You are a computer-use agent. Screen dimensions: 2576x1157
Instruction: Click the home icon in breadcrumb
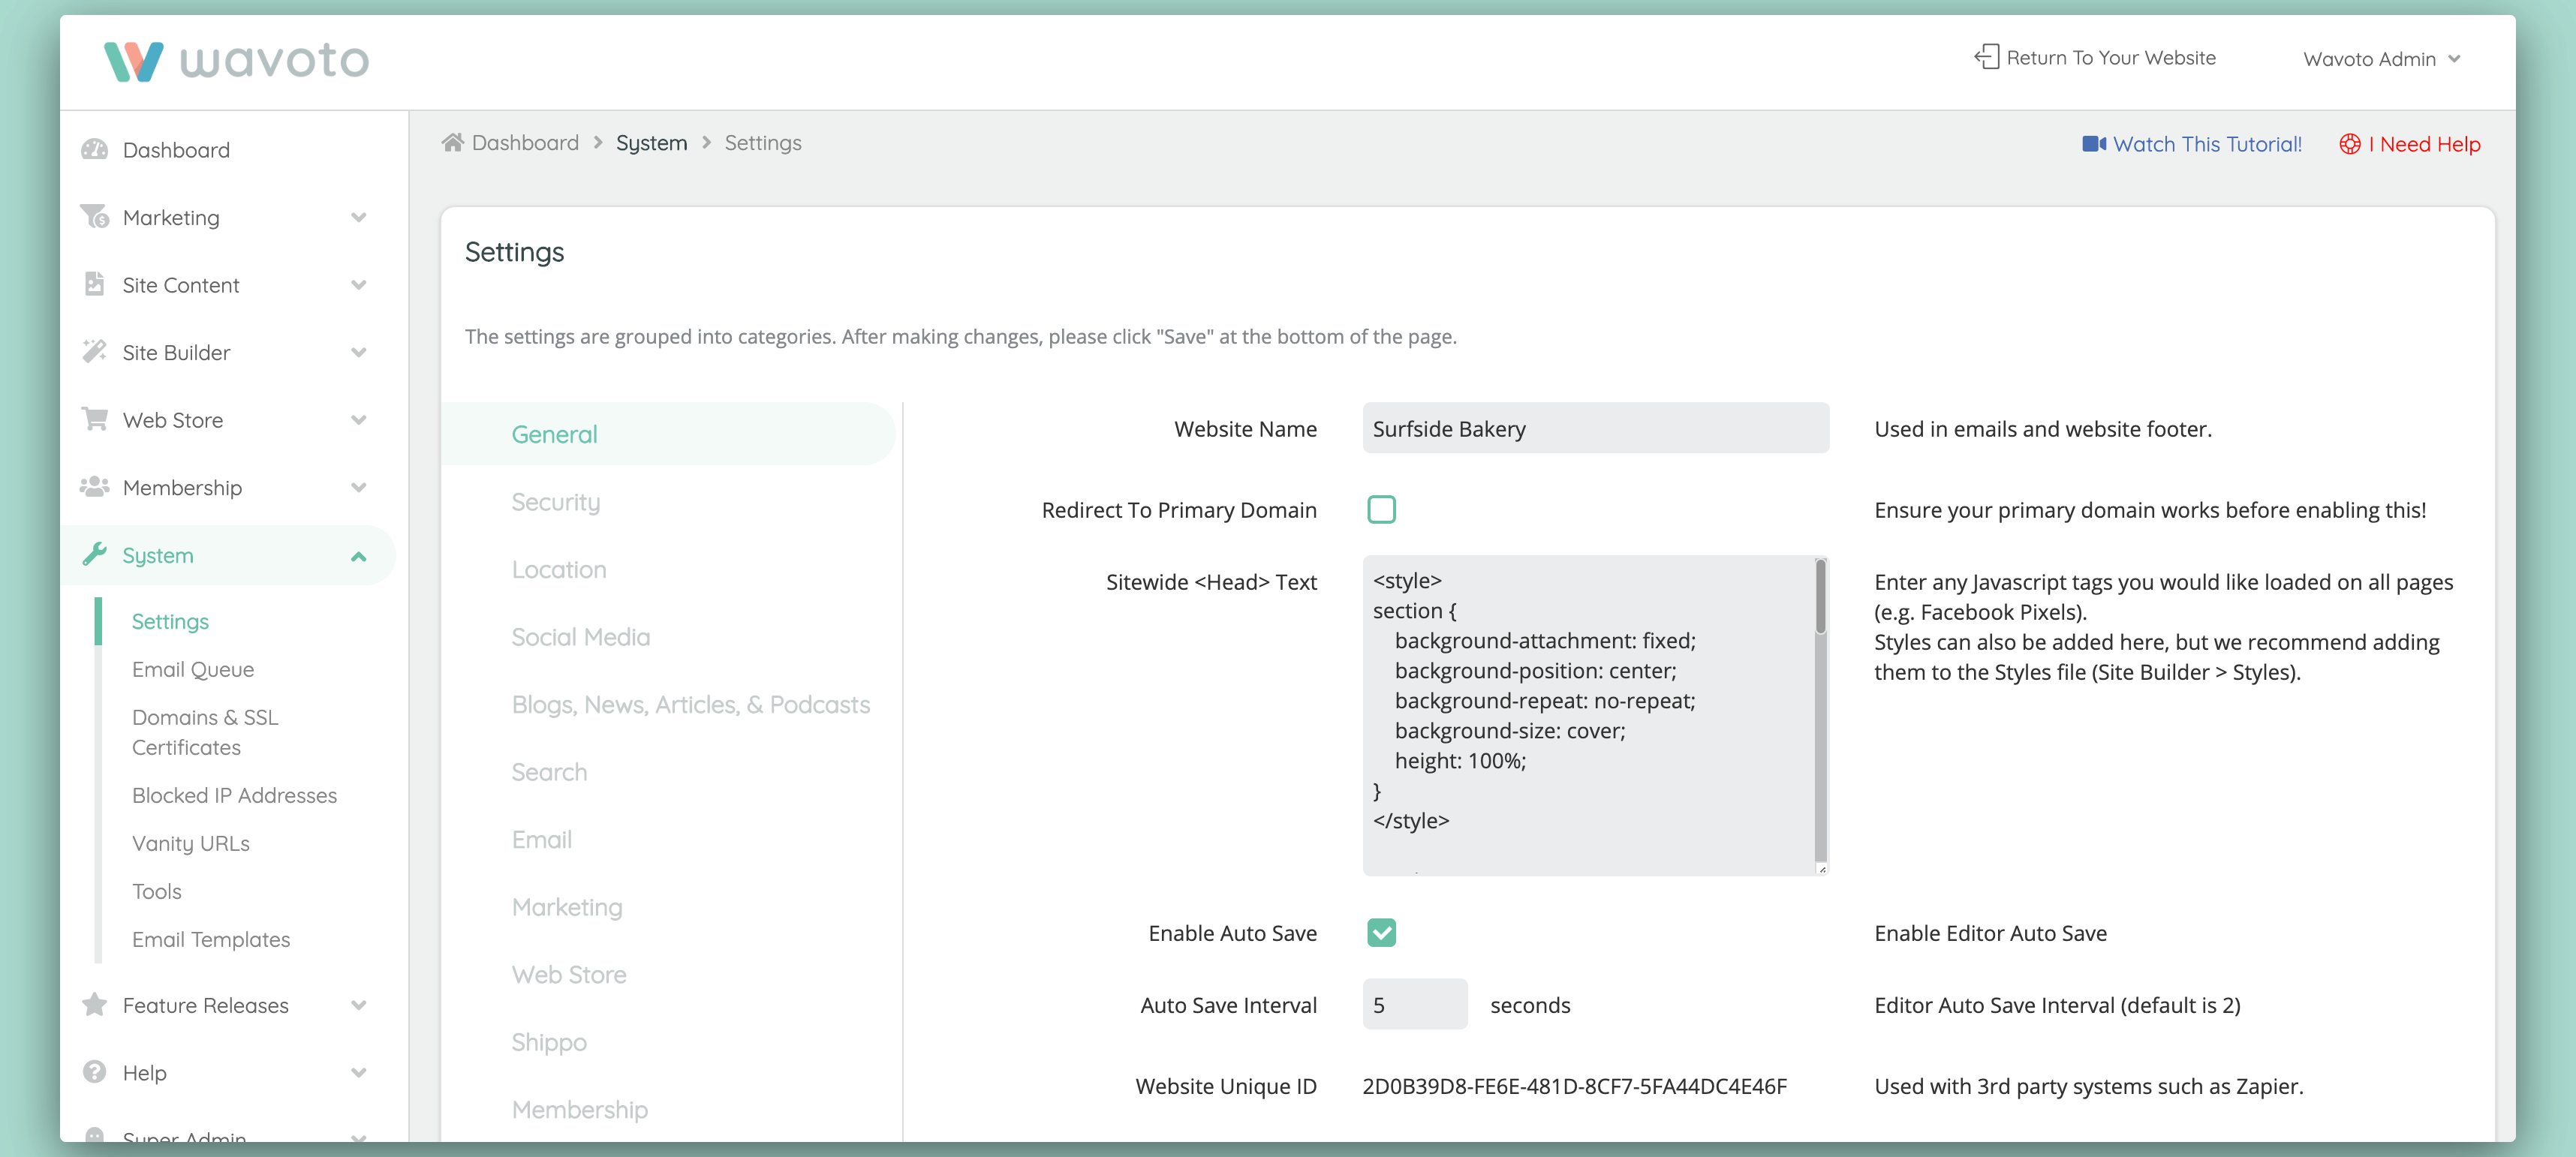pyautogui.click(x=453, y=143)
